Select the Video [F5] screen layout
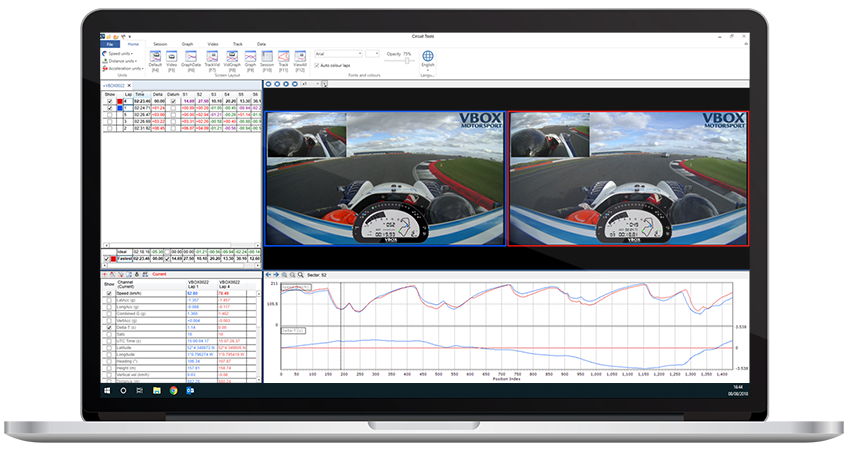The image size is (850, 450). pos(171,61)
